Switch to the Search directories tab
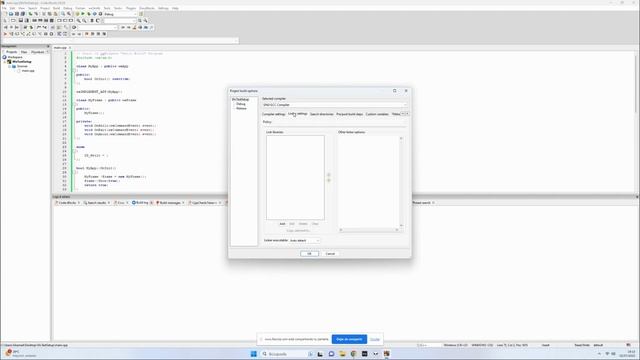 [x=322, y=114]
